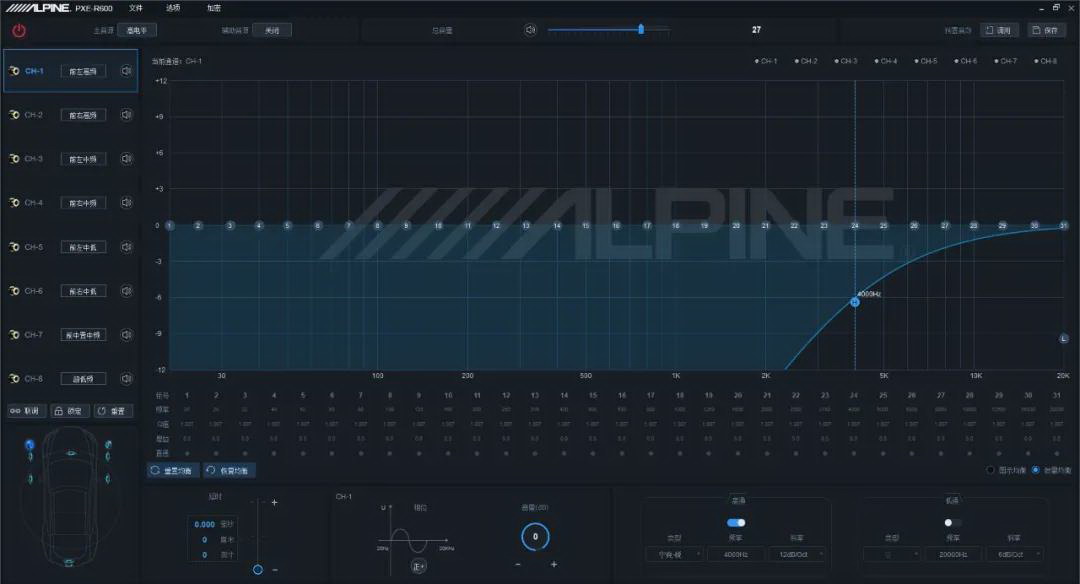Mute CH-4 speaker icon
Screen dimensions: 1080x584
tap(127, 202)
